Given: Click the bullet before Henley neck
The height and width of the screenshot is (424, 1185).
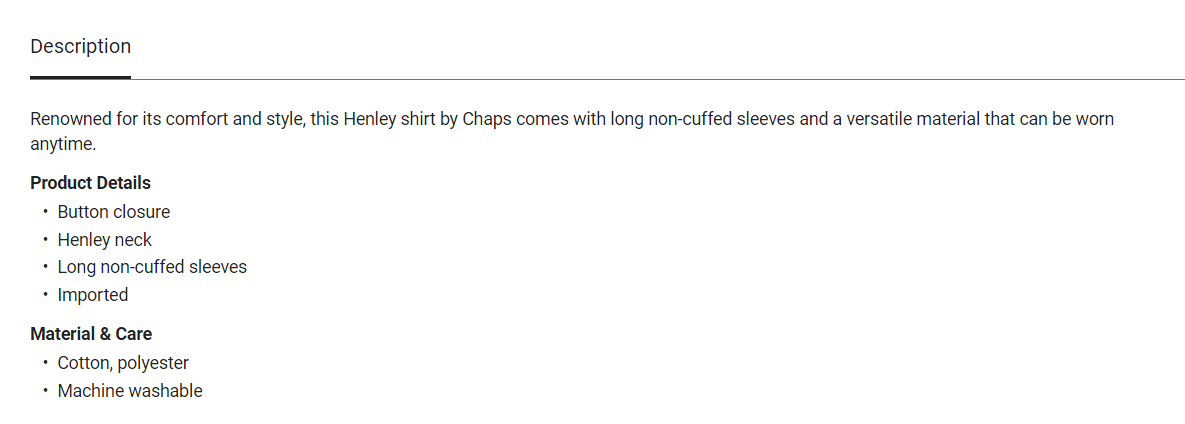Looking at the screenshot, I should click(x=45, y=240).
